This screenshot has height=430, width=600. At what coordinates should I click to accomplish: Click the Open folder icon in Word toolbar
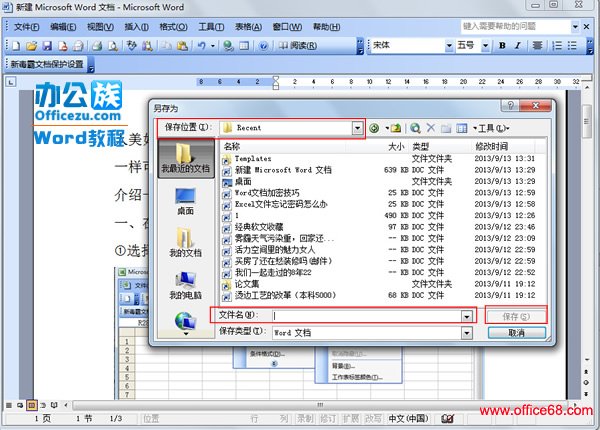coord(31,46)
